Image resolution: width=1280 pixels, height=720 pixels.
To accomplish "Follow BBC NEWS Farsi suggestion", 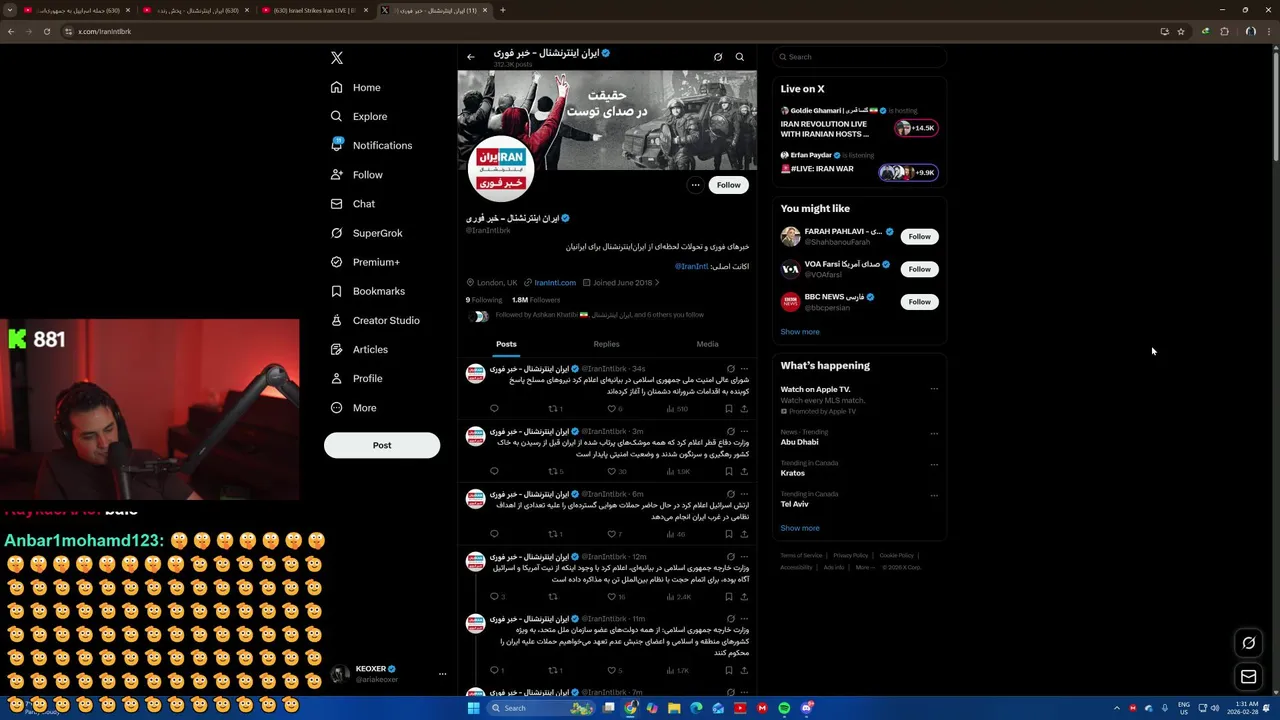I will (x=920, y=301).
